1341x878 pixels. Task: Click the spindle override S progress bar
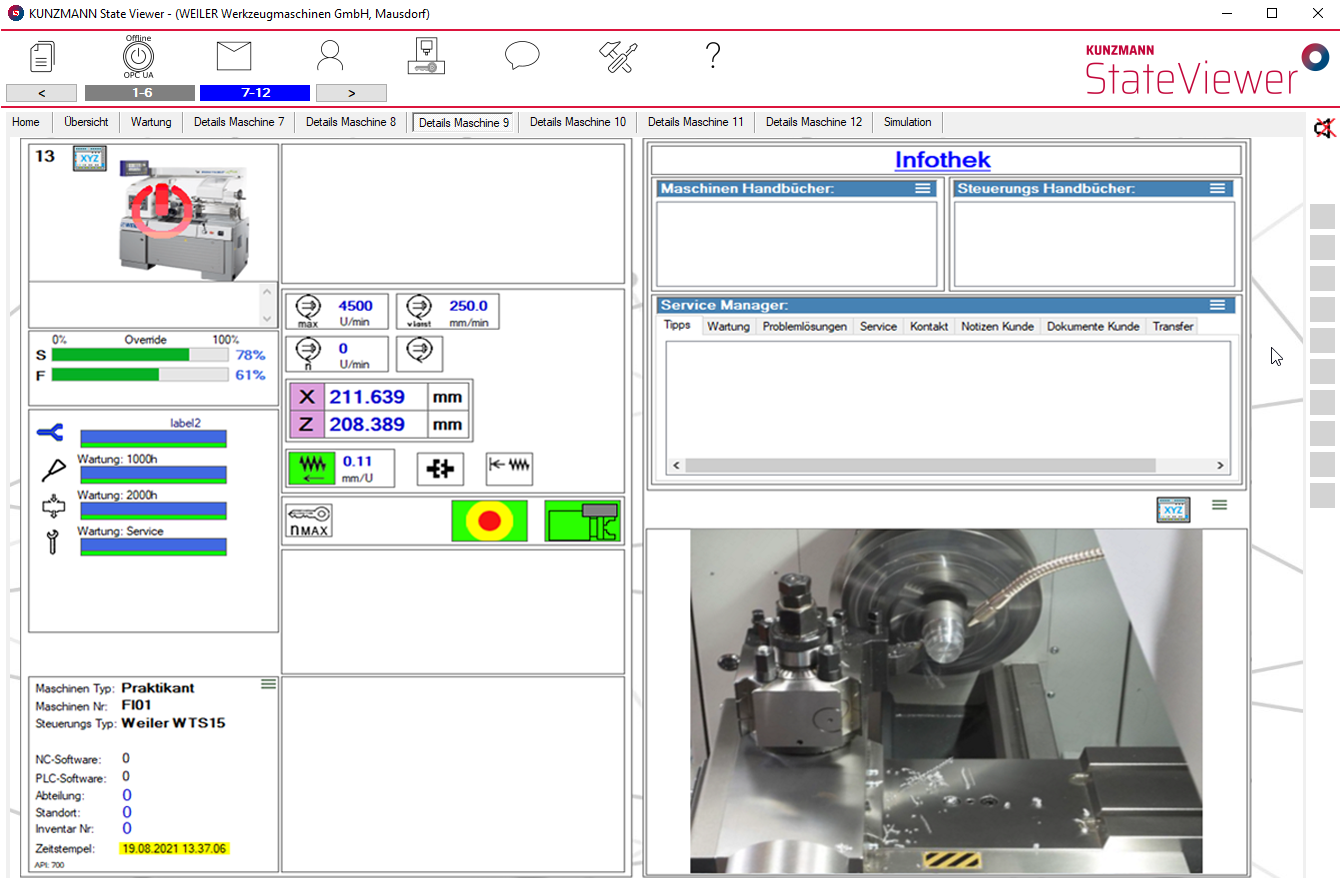(139, 355)
